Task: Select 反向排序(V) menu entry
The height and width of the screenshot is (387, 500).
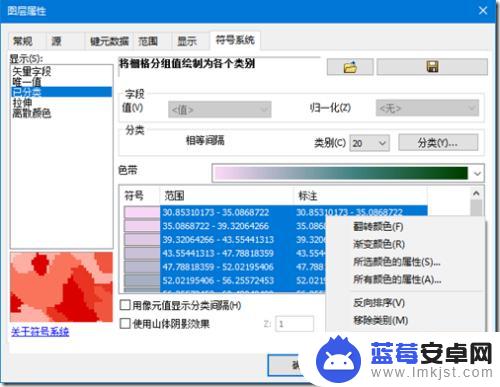Action: [379, 303]
